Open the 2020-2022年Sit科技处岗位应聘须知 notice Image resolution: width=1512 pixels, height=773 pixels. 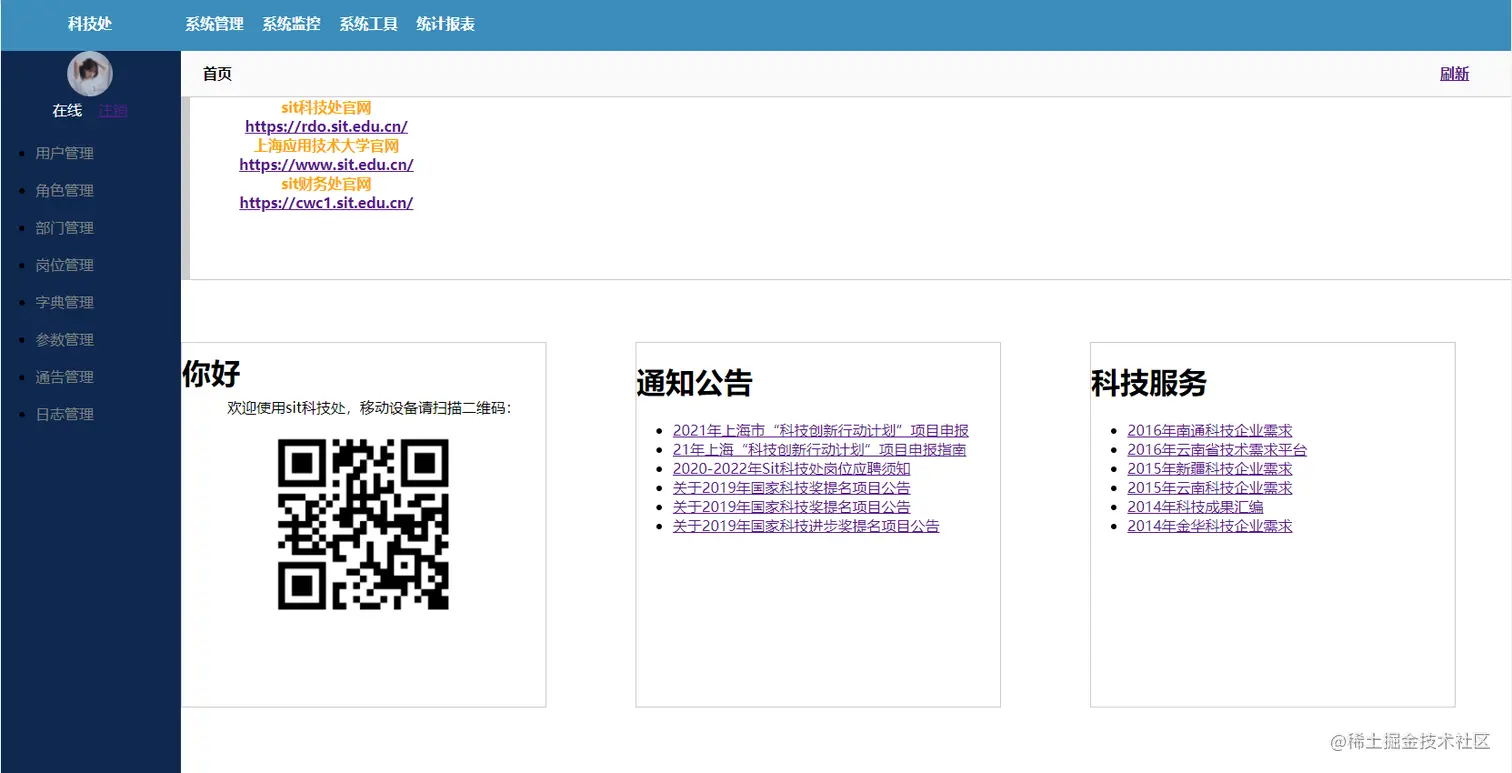pyautogui.click(x=792, y=469)
